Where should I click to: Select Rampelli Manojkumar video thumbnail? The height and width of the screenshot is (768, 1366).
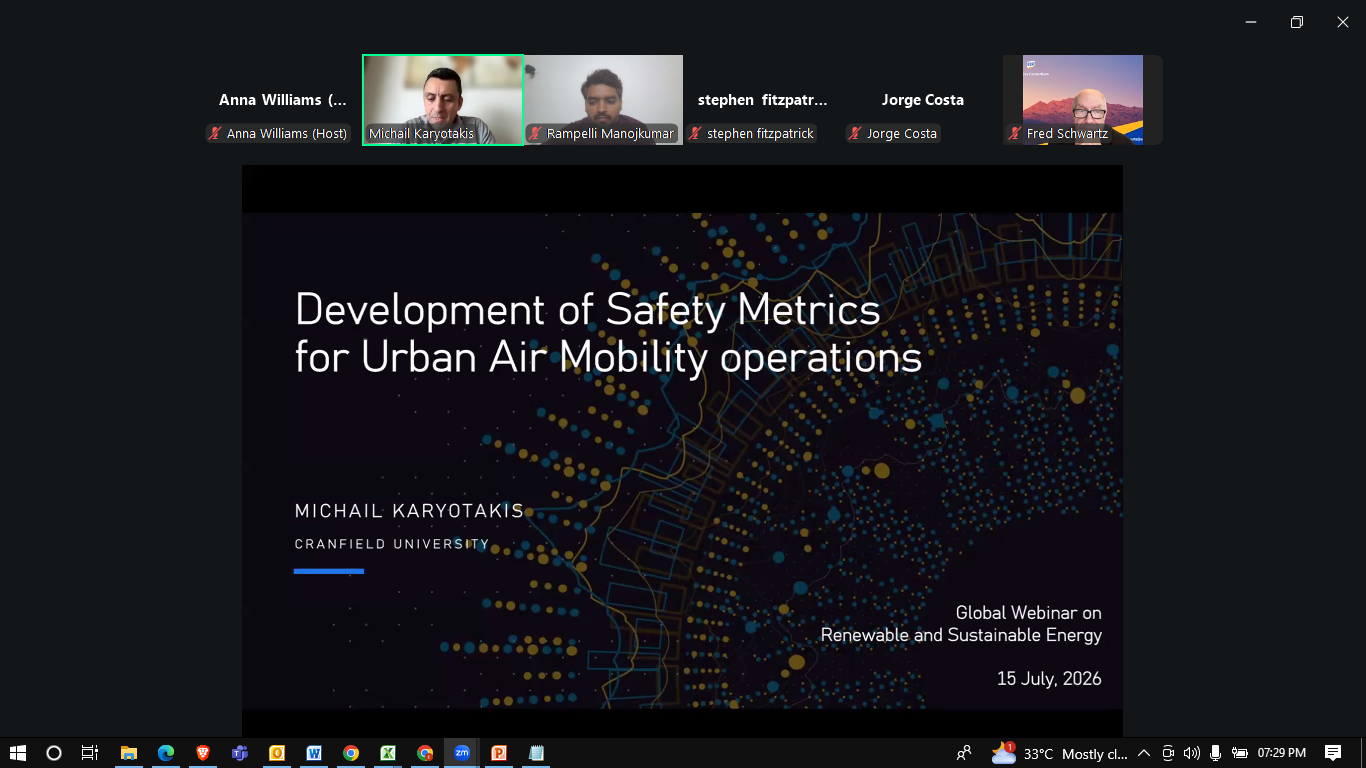(x=603, y=100)
